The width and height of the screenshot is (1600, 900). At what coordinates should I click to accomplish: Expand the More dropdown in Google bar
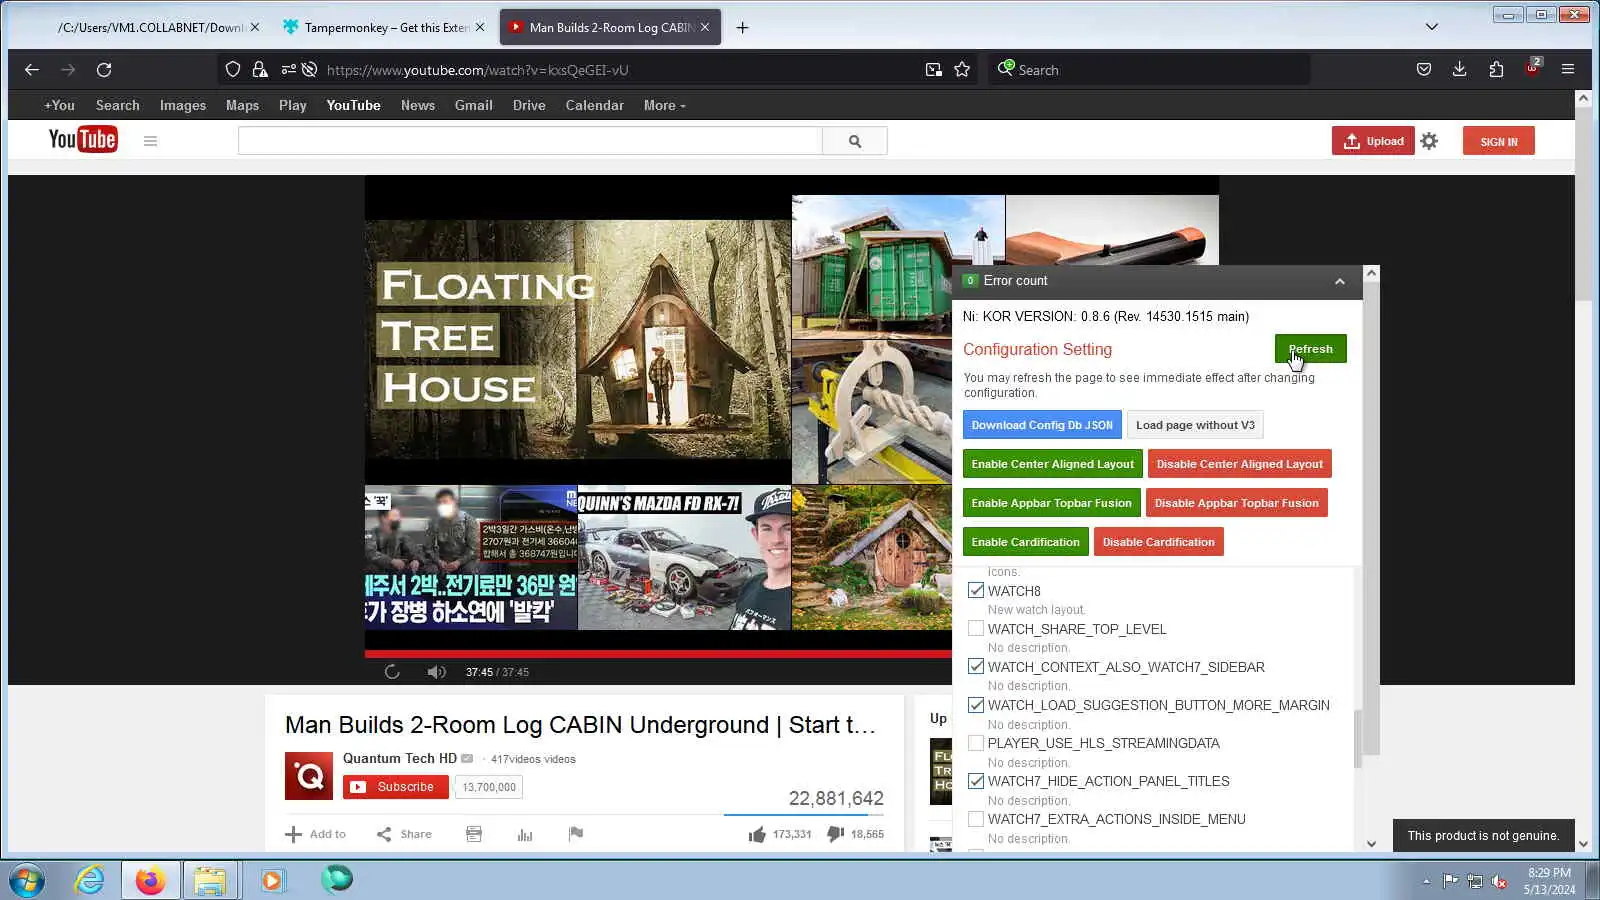pos(664,105)
